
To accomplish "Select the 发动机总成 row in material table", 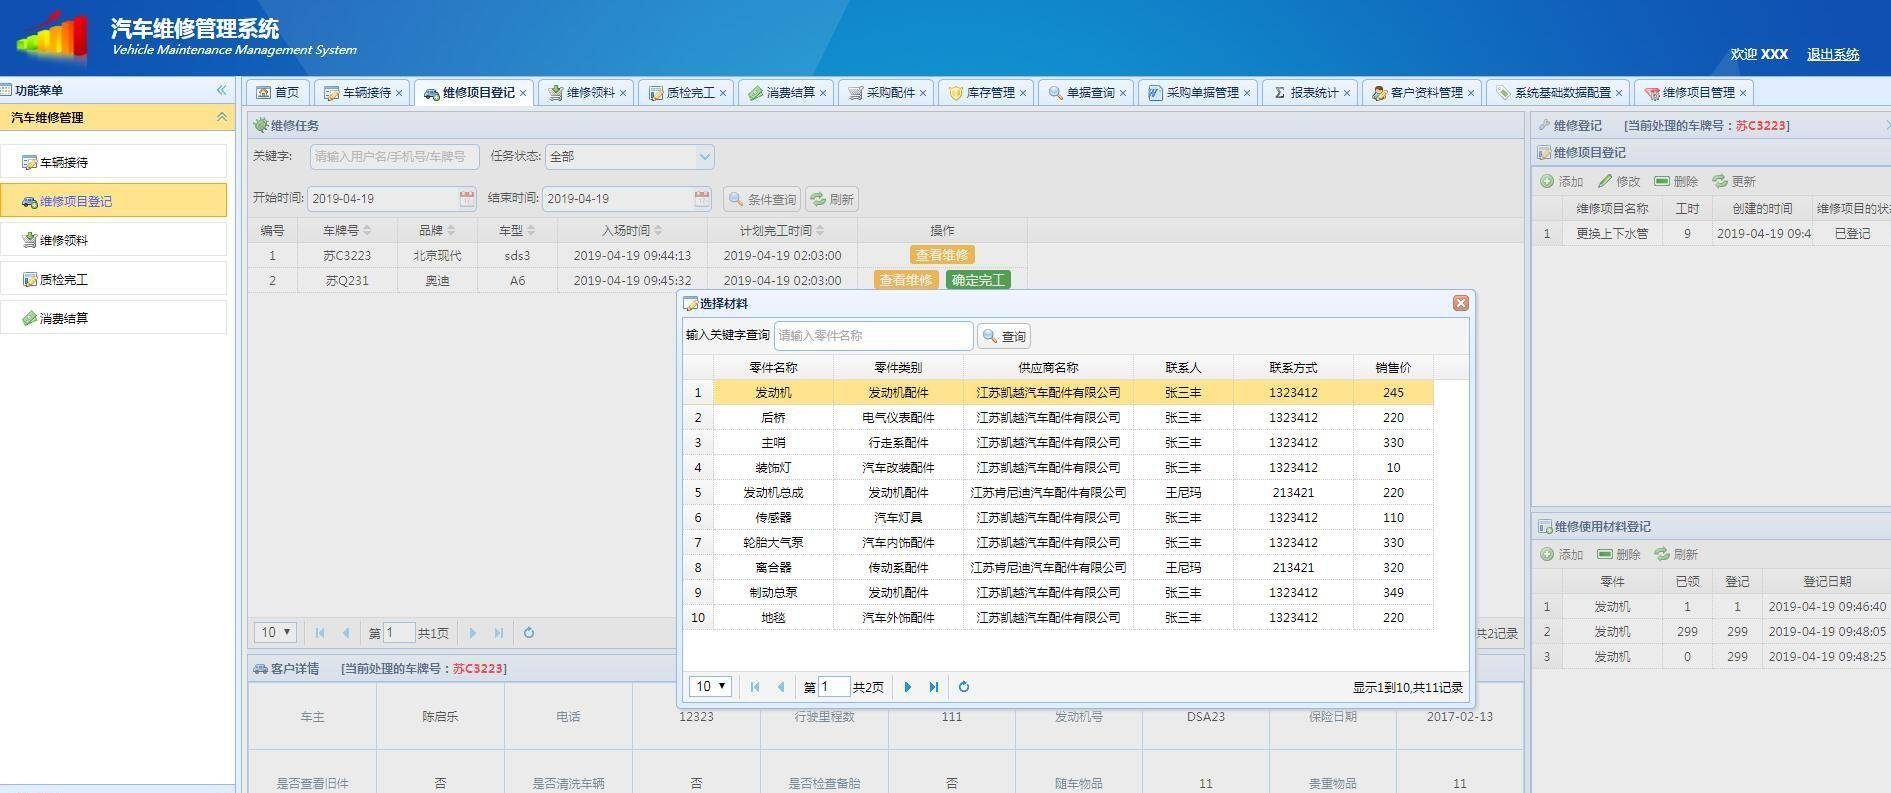I will [773, 493].
